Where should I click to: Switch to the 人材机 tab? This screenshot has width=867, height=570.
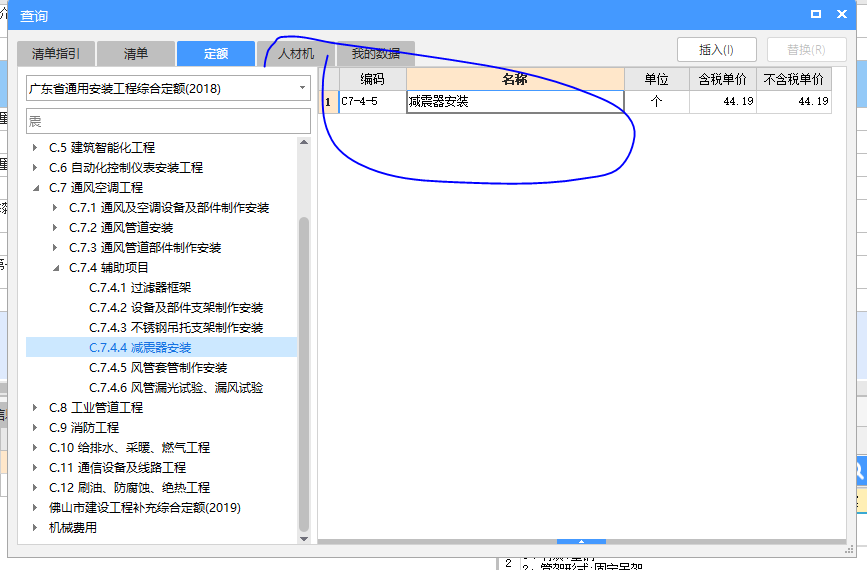pos(296,54)
